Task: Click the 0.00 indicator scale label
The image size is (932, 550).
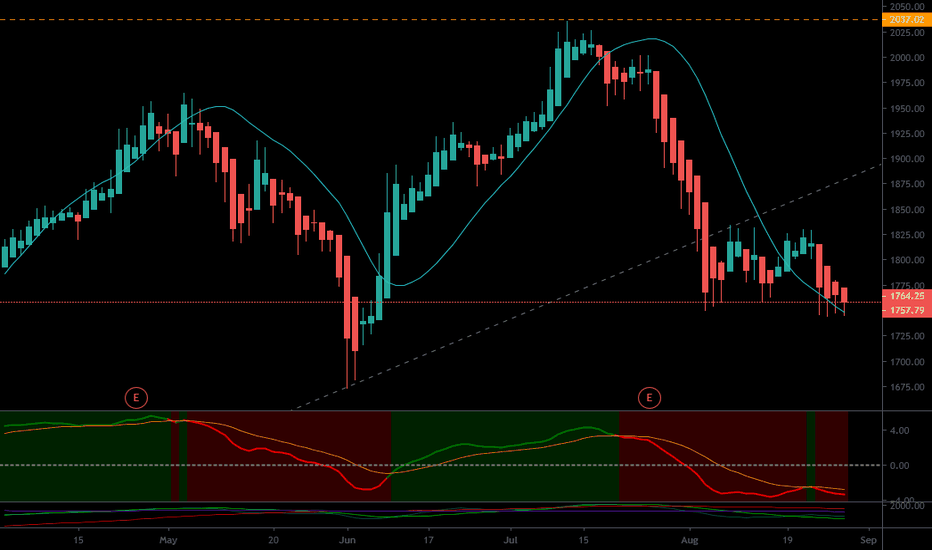Action: point(899,466)
